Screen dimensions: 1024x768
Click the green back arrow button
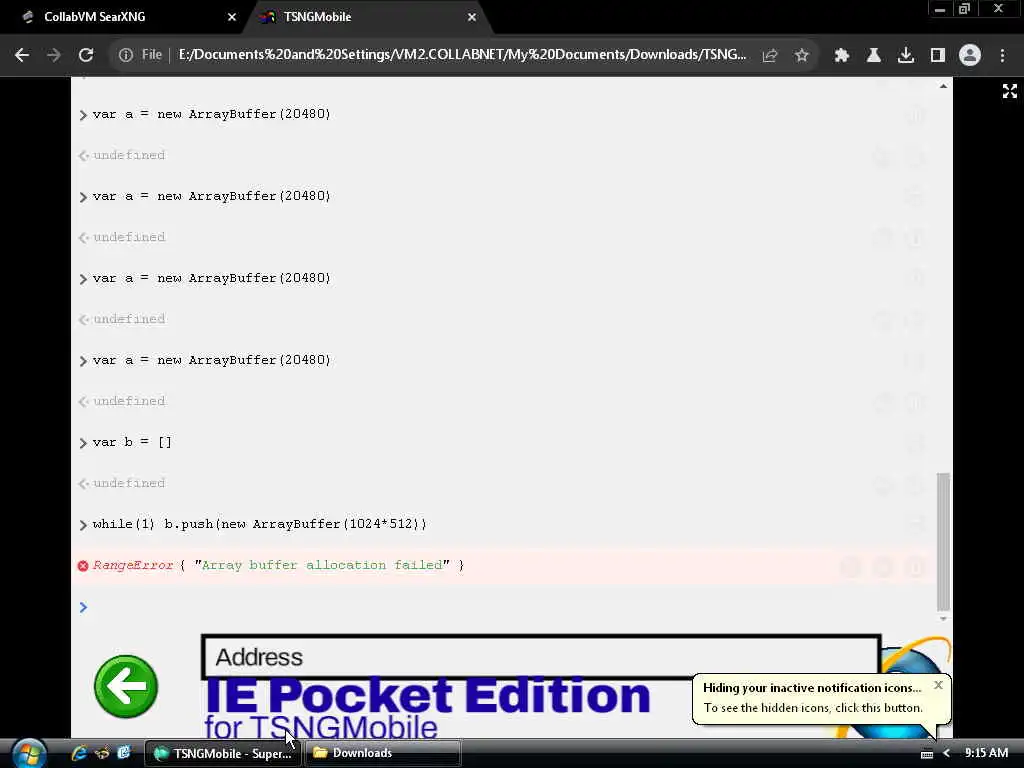click(x=126, y=686)
